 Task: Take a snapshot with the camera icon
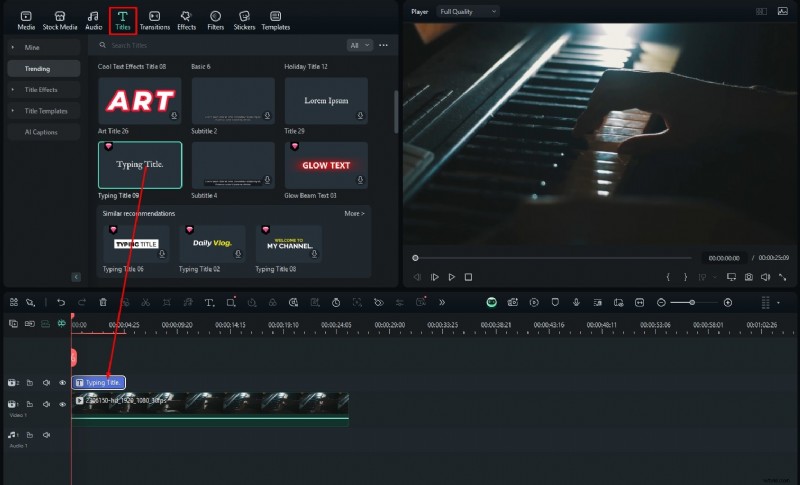click(x=747, y=277)
